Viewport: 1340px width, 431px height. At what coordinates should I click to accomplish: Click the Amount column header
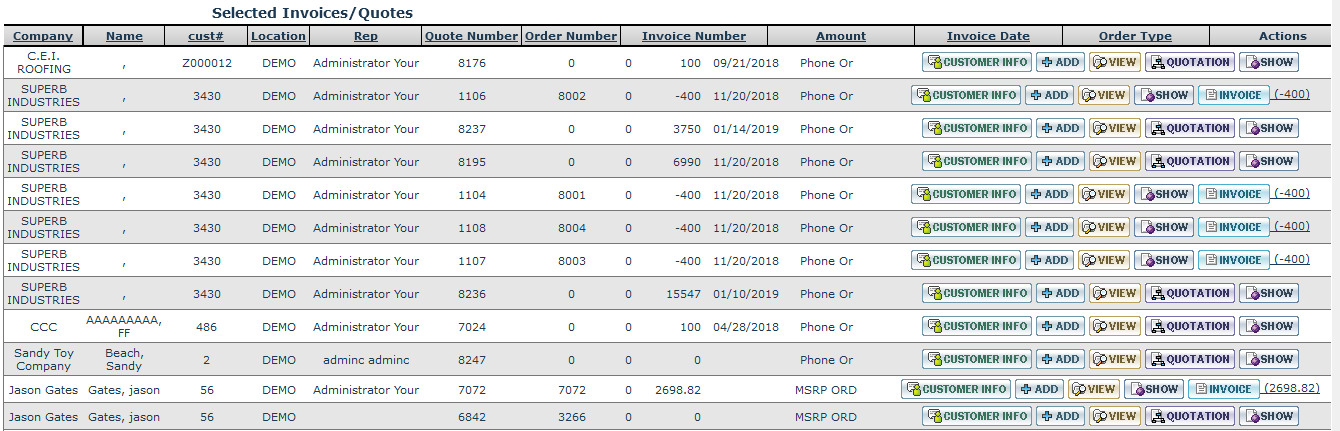point(840,36)
